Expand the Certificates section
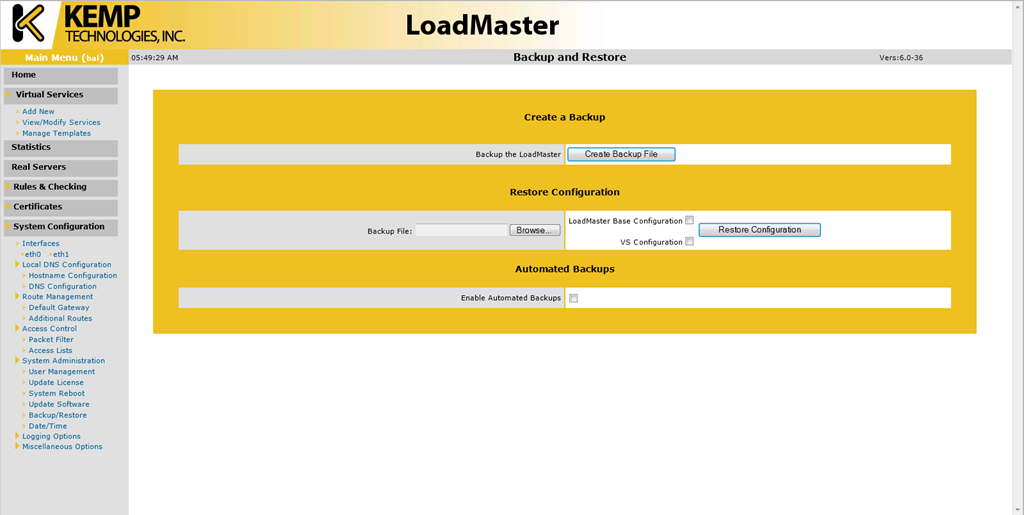 pos(61,208)
